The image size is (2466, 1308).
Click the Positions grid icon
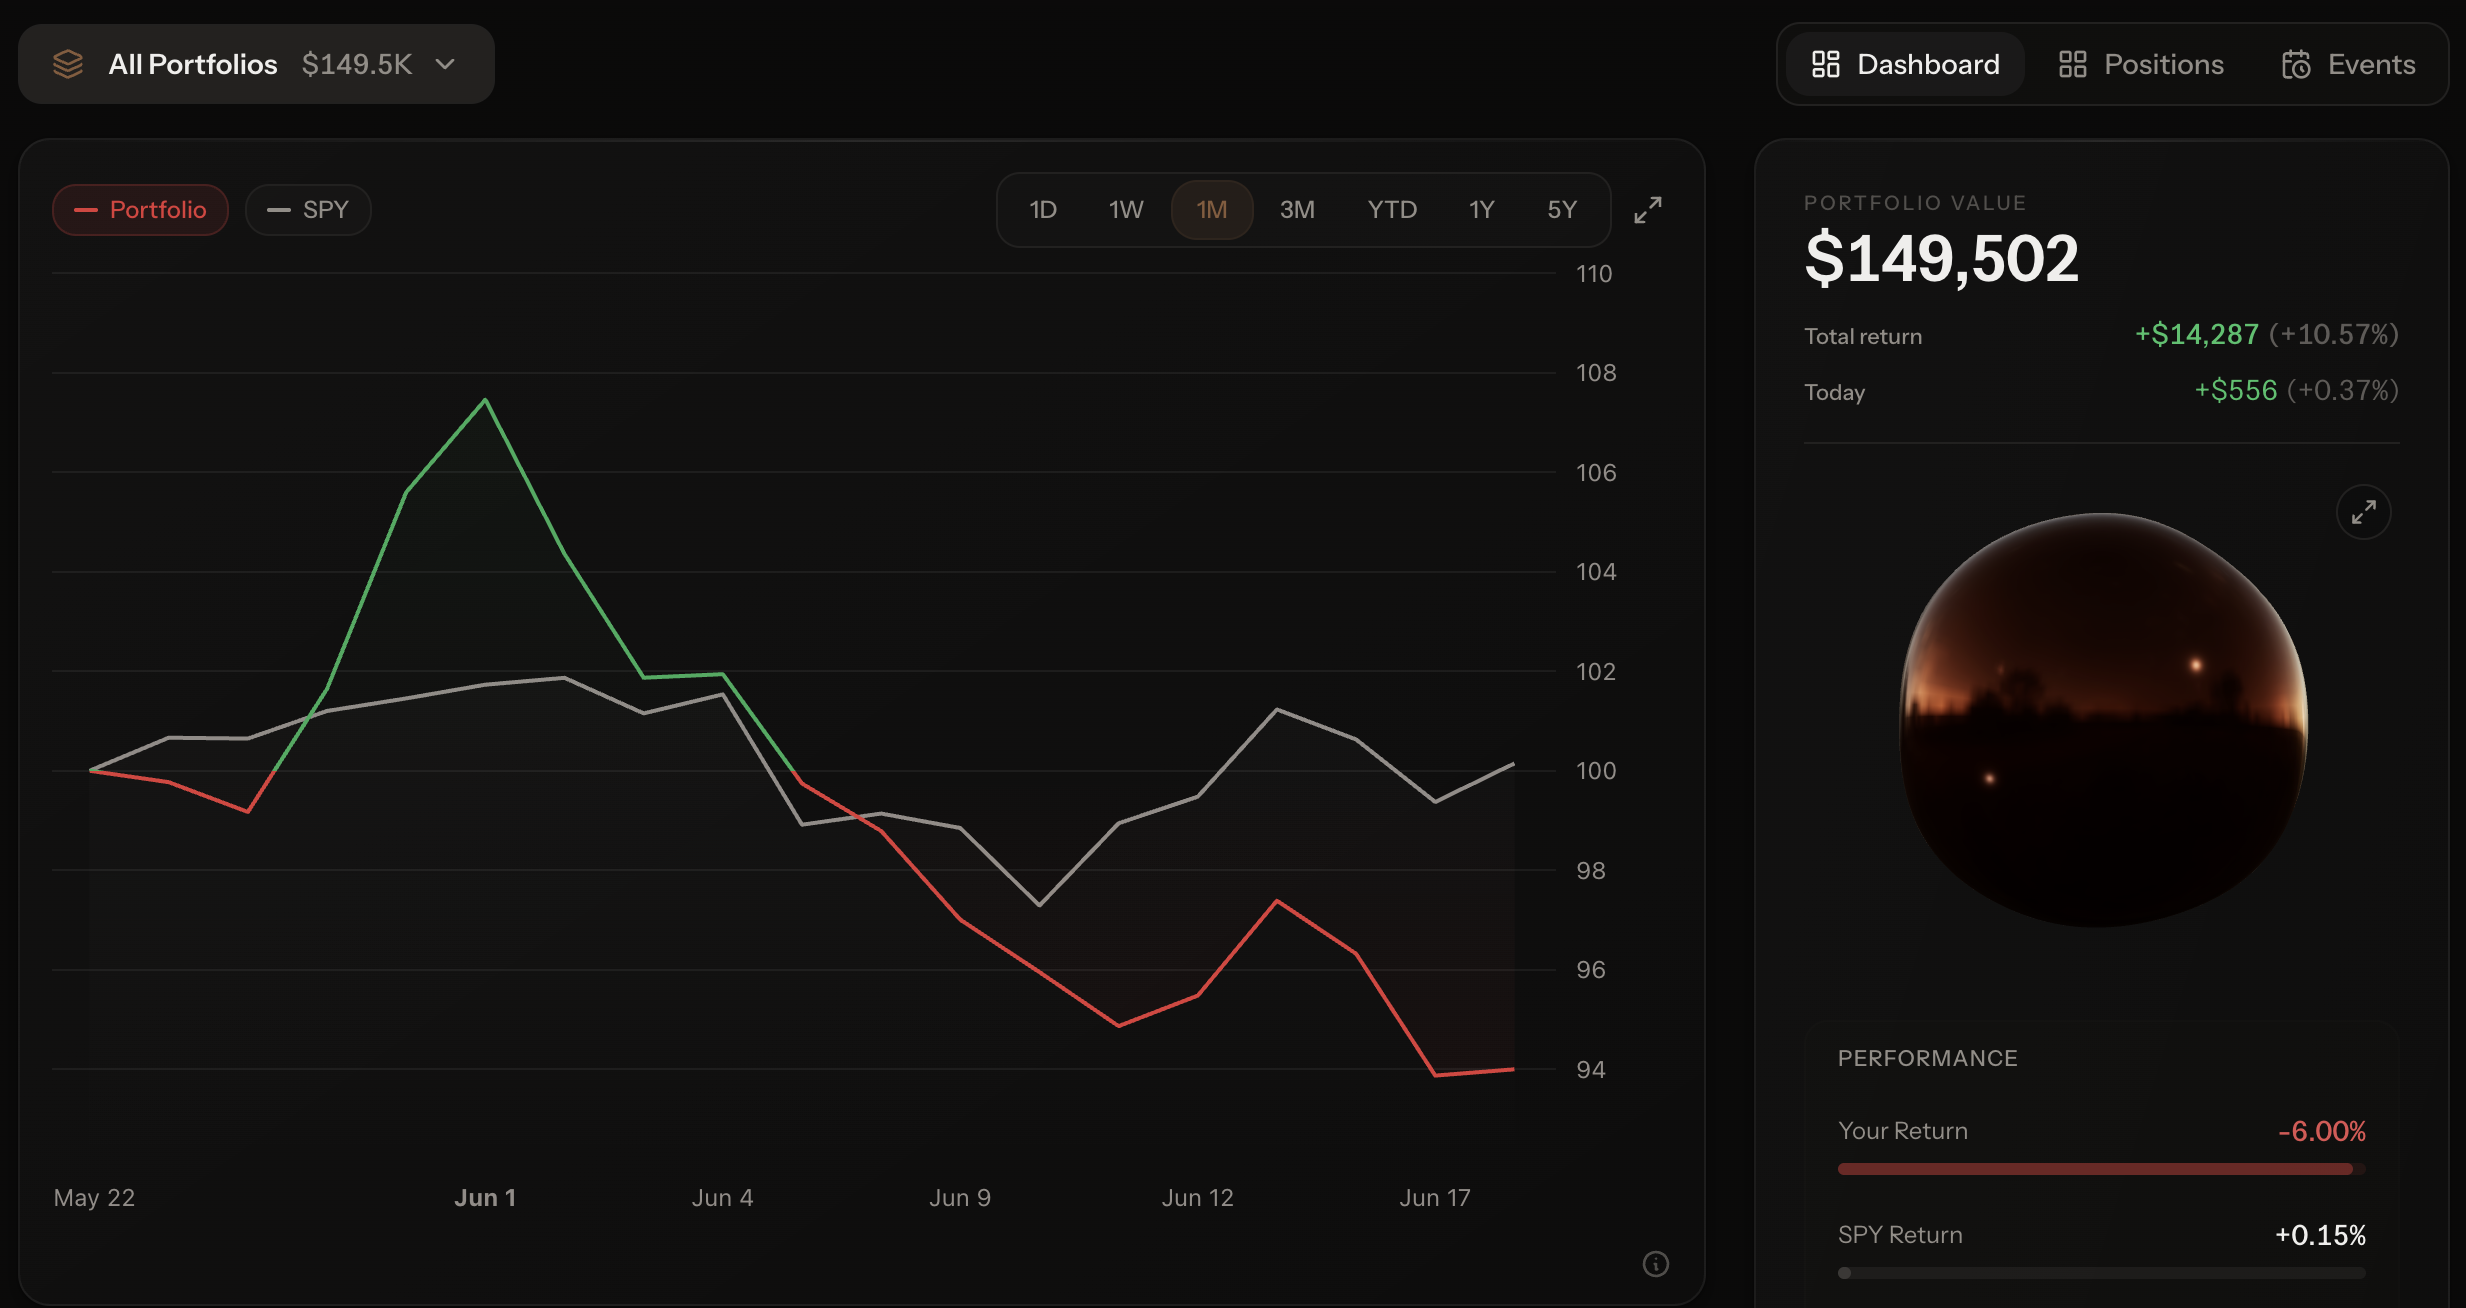2073,64
